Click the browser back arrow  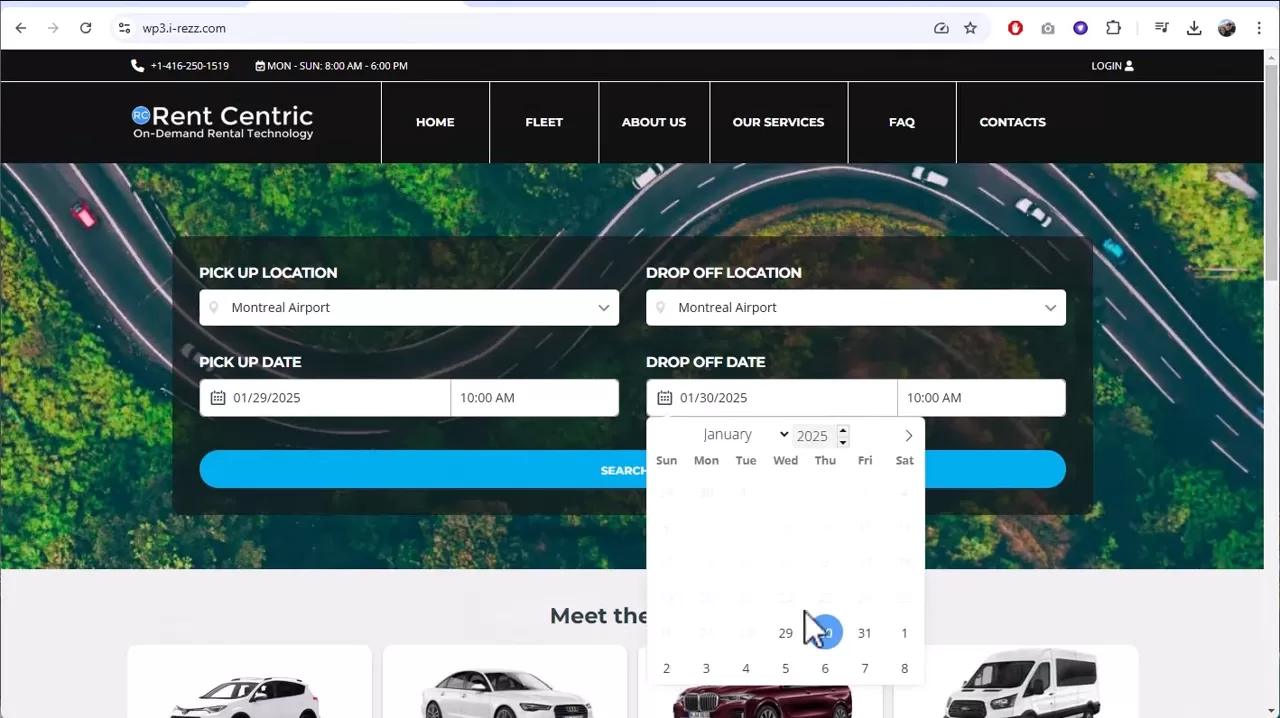click(x=21, y=28)
